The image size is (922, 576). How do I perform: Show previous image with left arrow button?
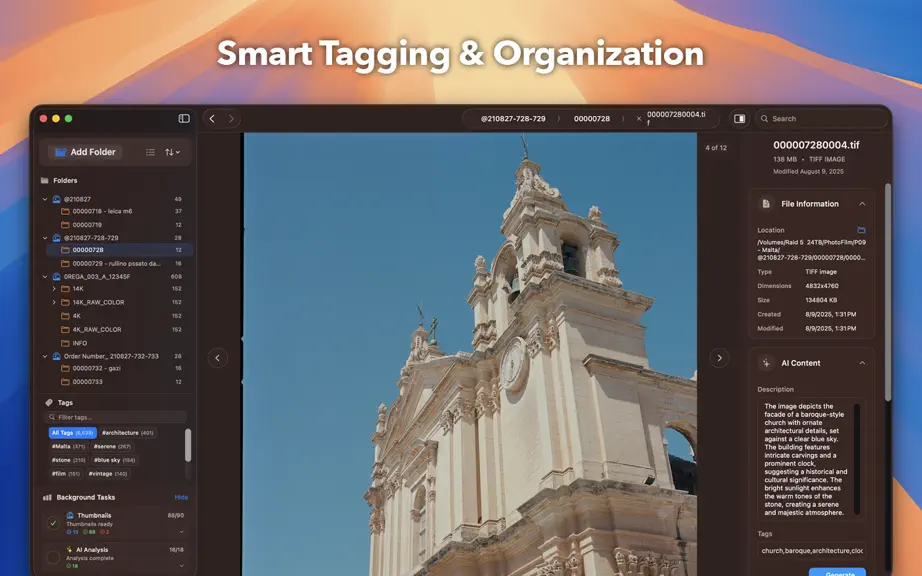218,358
